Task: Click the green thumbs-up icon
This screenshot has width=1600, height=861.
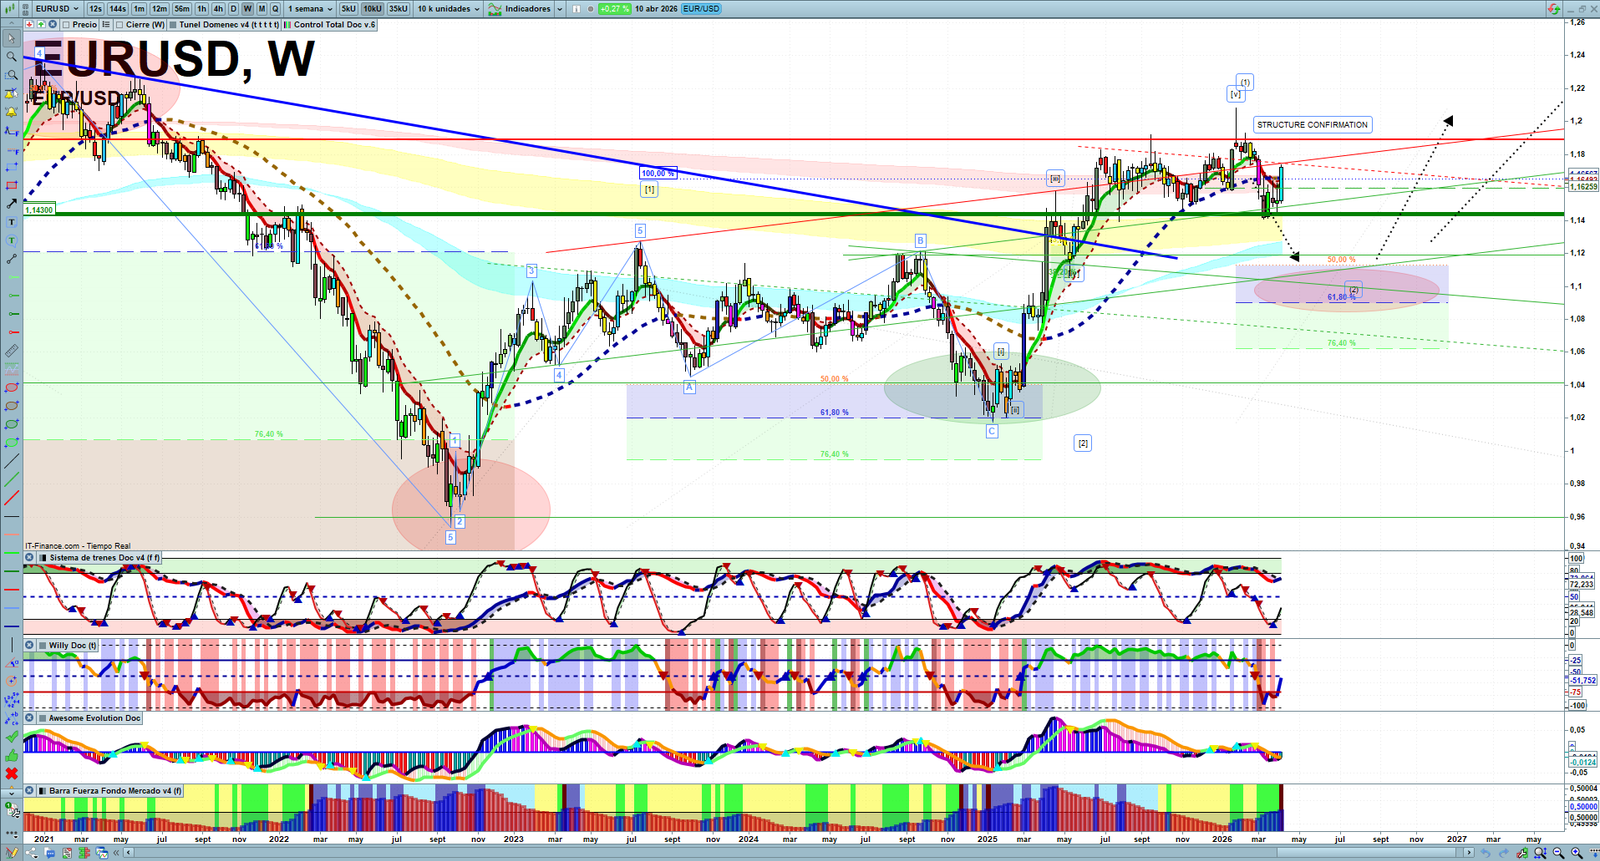Action: [11, 755]
